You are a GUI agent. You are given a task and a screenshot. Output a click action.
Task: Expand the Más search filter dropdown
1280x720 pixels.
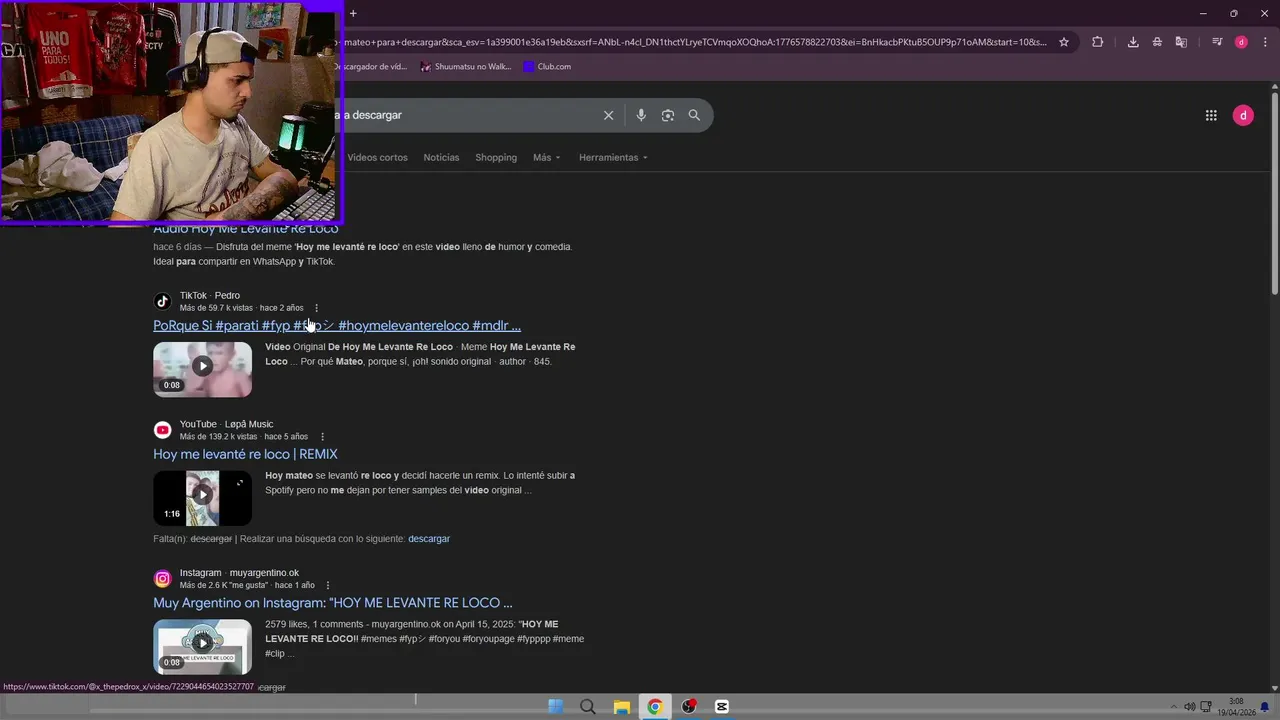(547, 157)
